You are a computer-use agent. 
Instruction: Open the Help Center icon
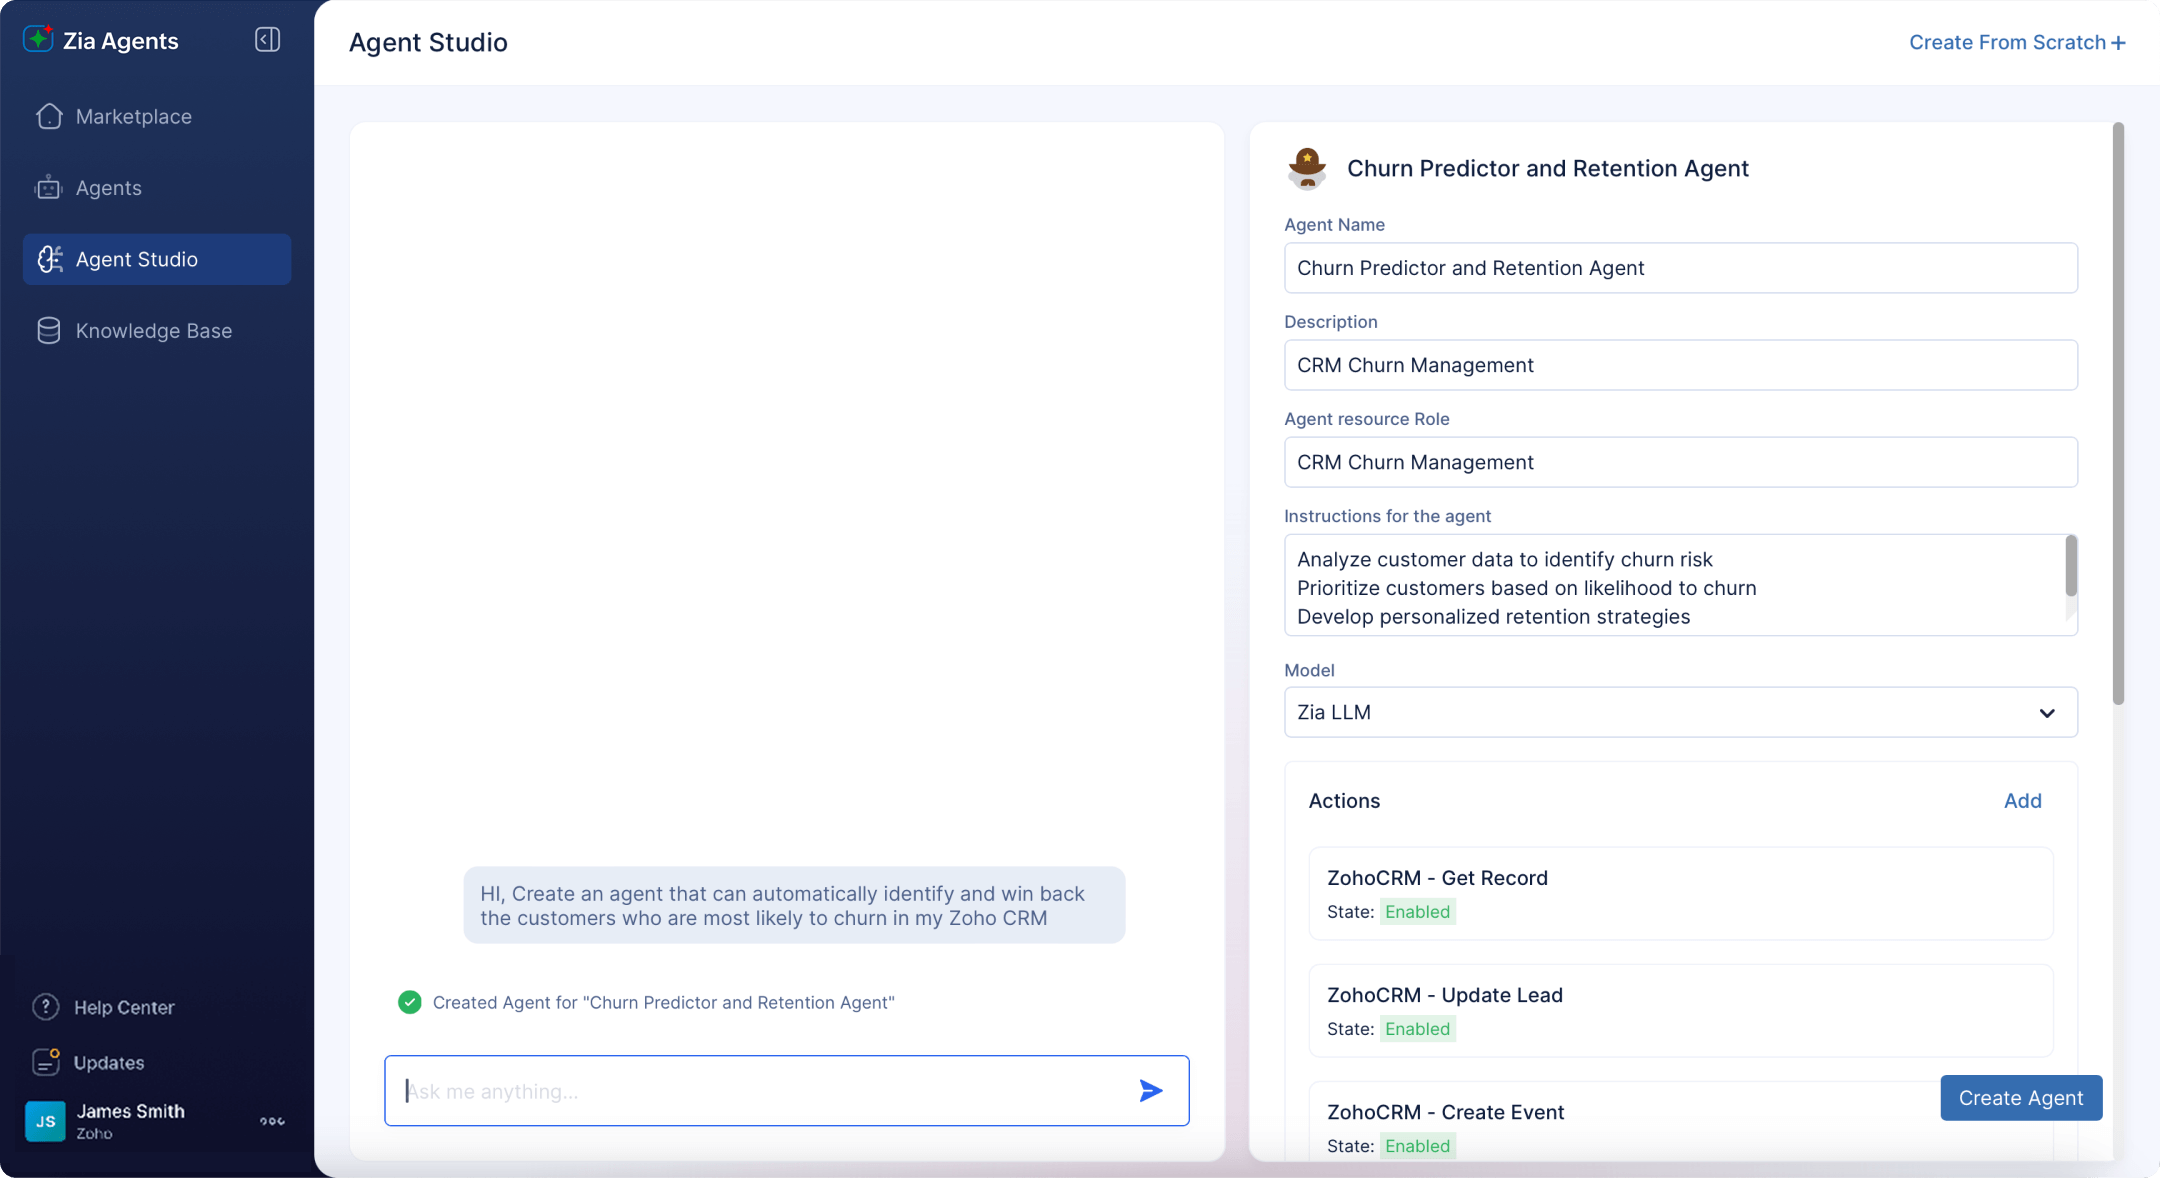click(47, 1006)
